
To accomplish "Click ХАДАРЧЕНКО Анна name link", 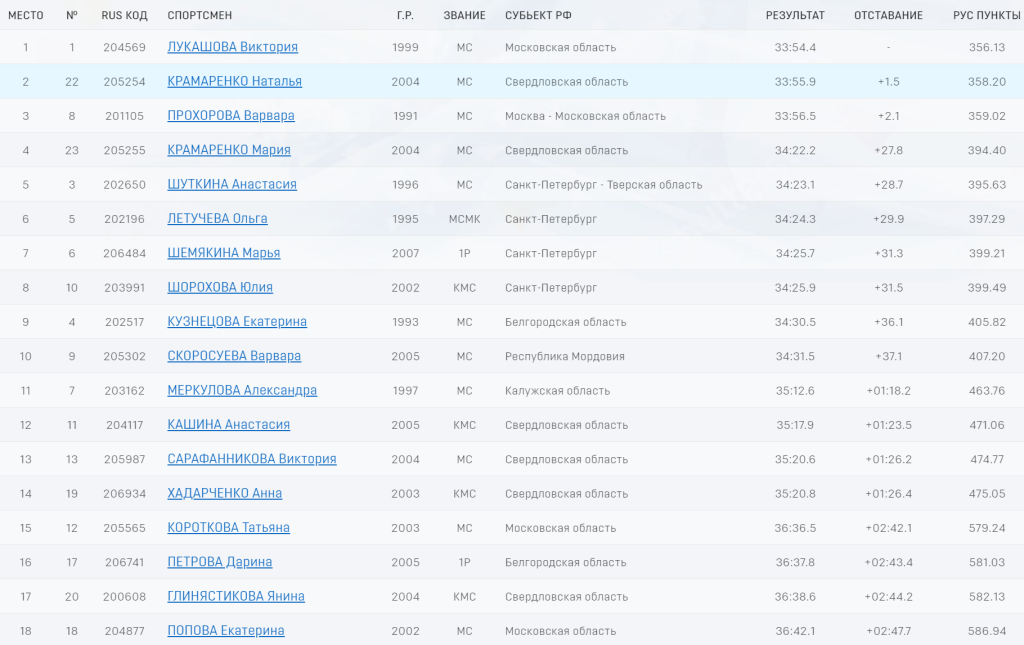I will click(x=225, y=493).
